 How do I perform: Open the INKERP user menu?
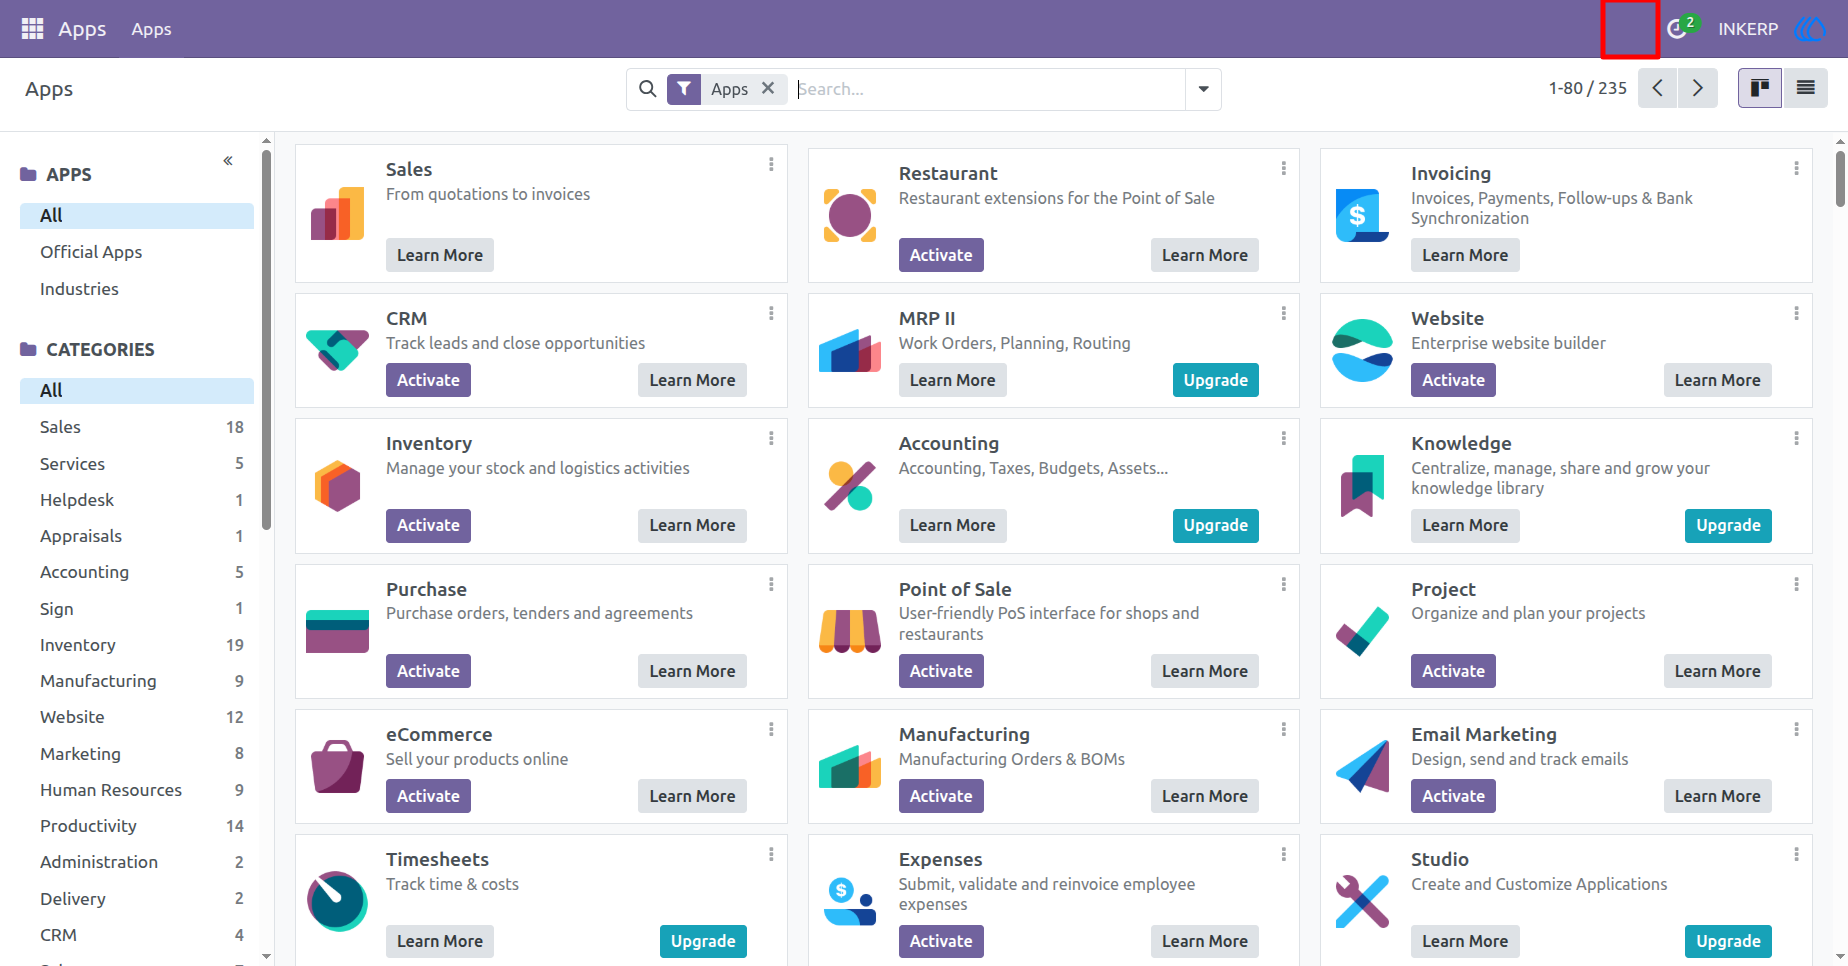coord(1771,29)
